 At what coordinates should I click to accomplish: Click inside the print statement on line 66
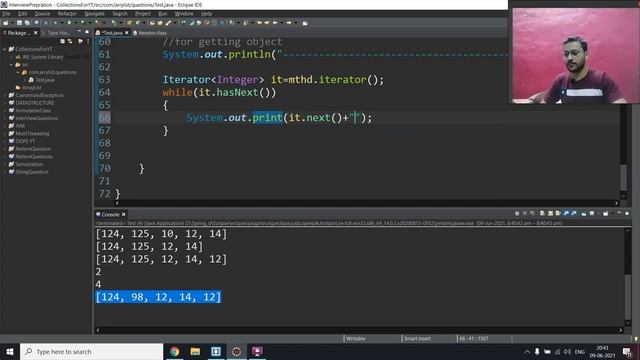(279, 118)
